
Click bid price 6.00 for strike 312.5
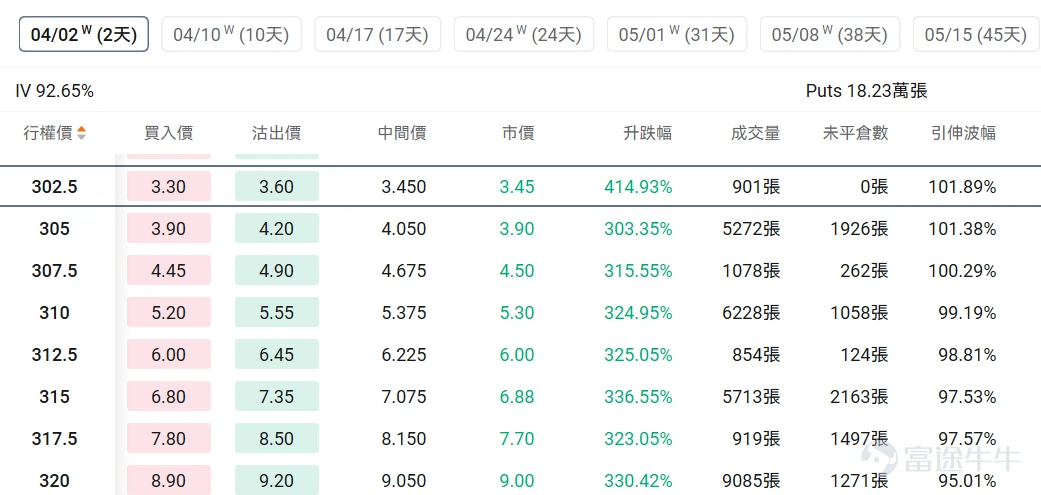pyautogui.click(x=169, y=354)
